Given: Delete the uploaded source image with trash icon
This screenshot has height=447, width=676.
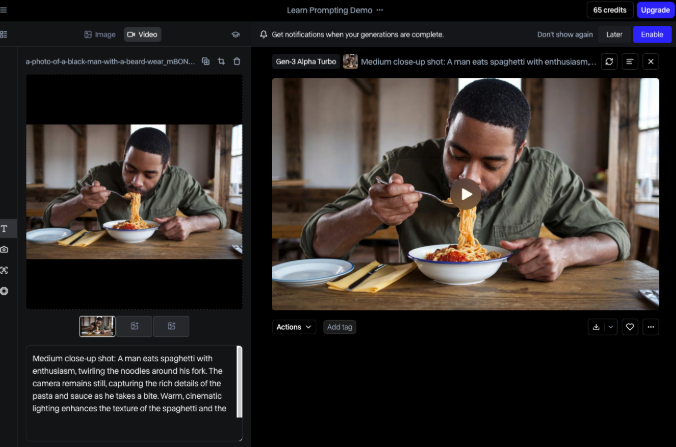Looking at the screenshot, I should [x=237, y=61].
